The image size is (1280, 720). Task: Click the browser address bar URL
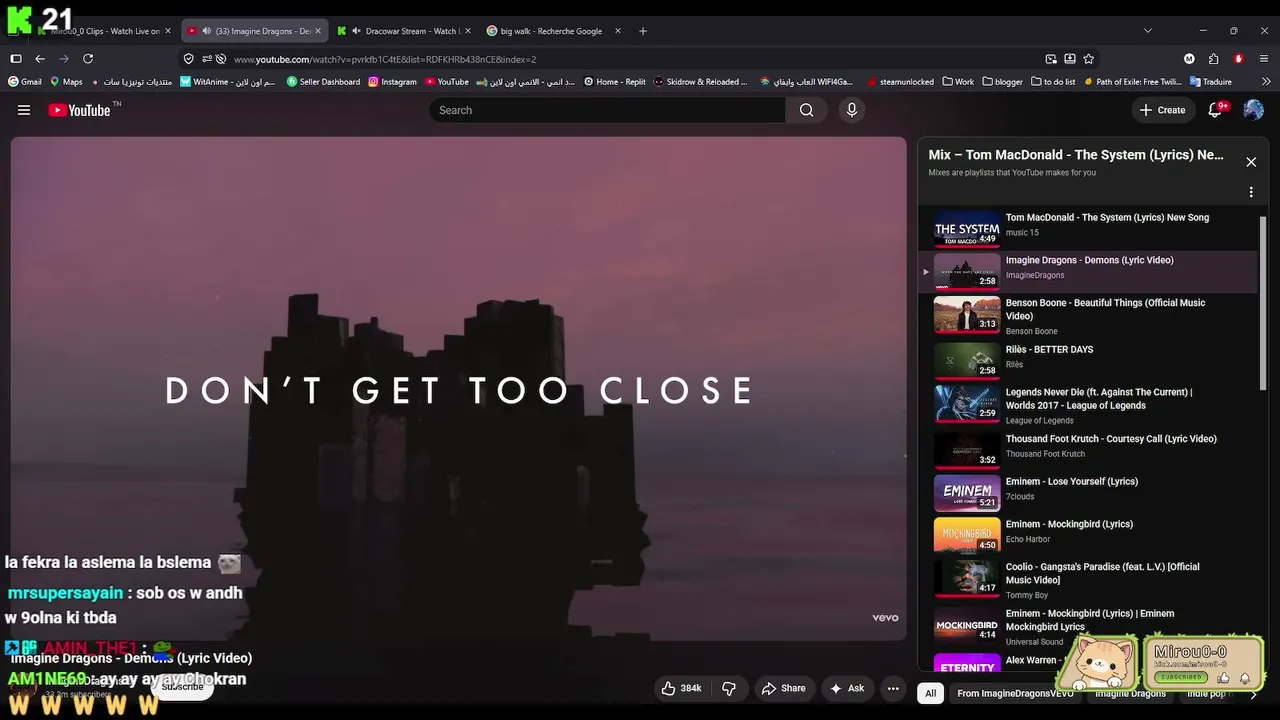click(385, 59)
